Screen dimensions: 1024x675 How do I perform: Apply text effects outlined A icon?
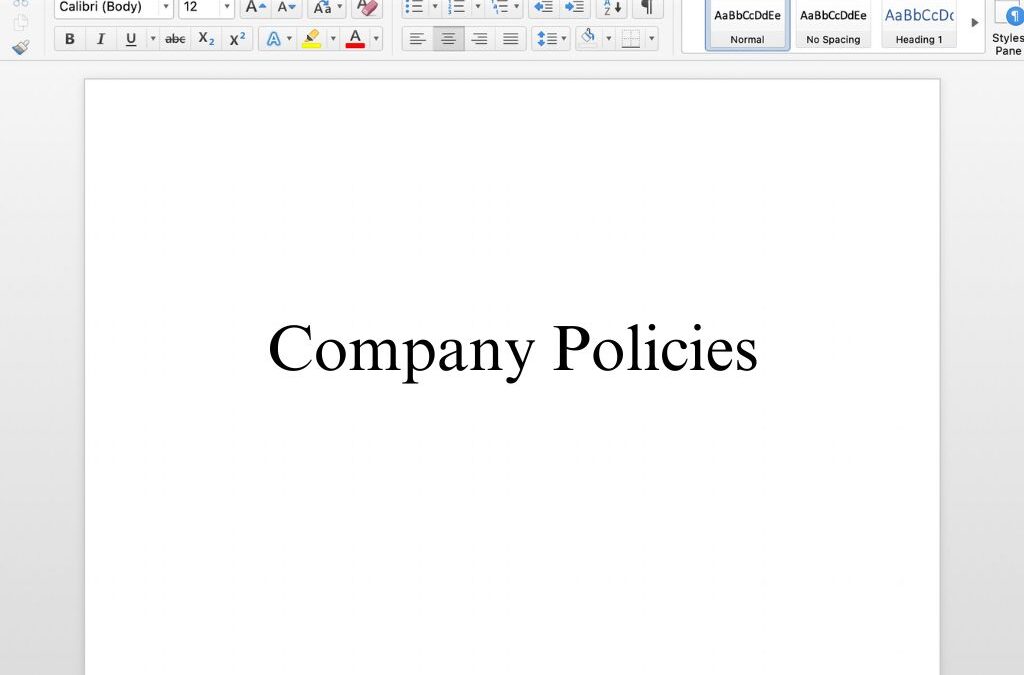coord(274,39)
